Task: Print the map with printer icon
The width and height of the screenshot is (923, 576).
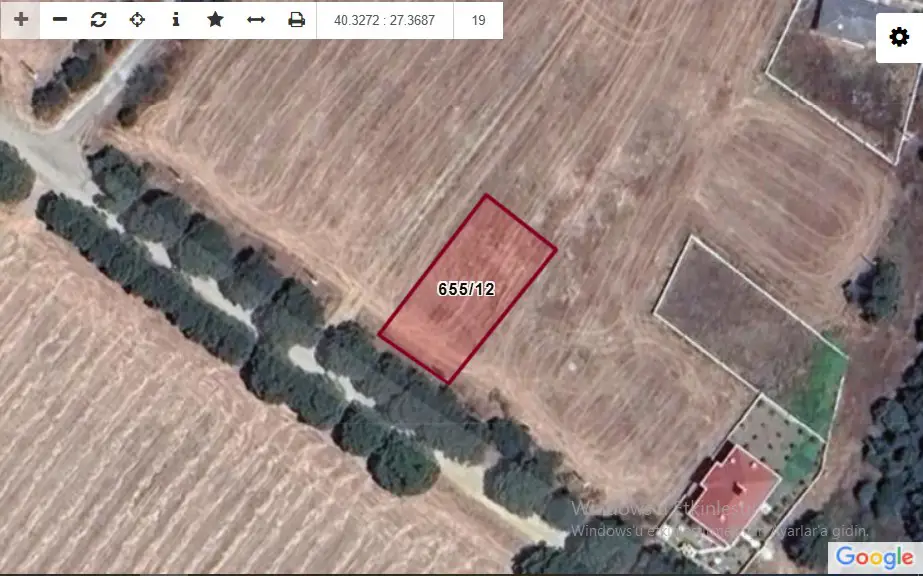Action: [x=297, y=20]
